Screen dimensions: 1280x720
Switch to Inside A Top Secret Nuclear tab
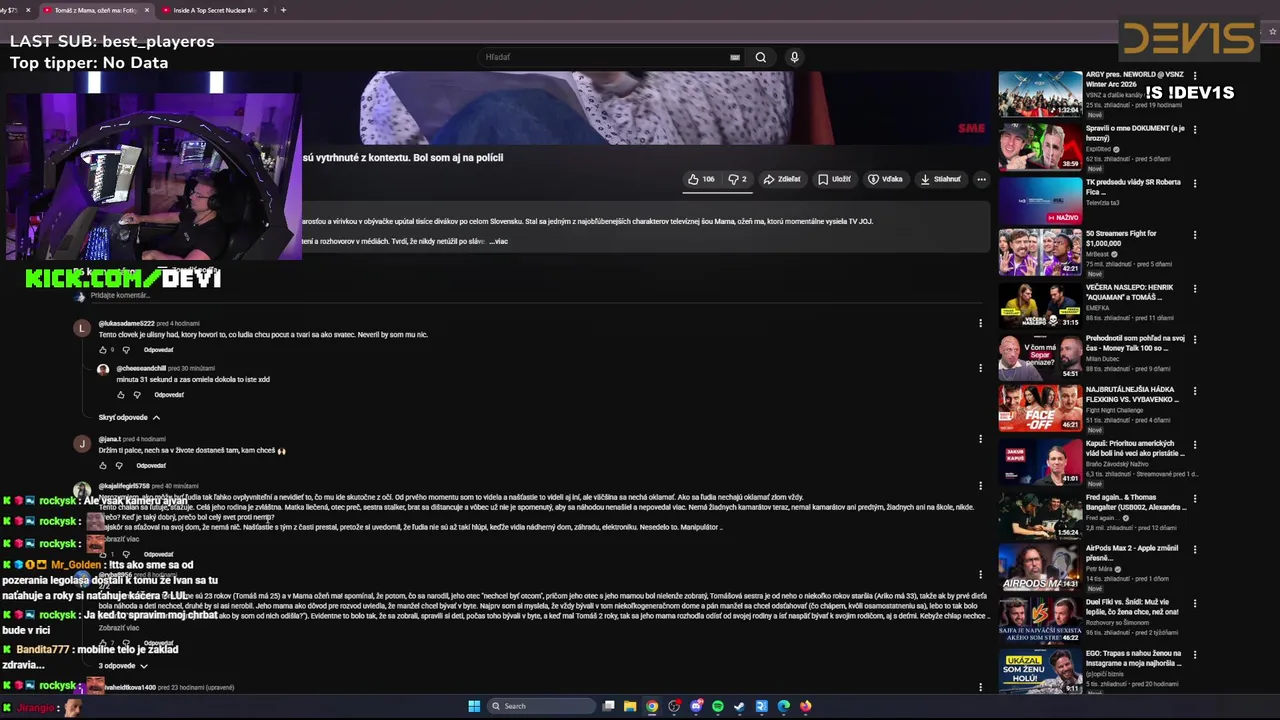tap(214, 10)
